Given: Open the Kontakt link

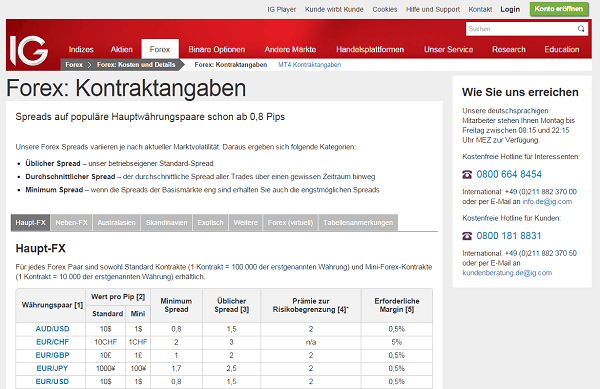Looking at the screenshot, I should tap(480, 9).
